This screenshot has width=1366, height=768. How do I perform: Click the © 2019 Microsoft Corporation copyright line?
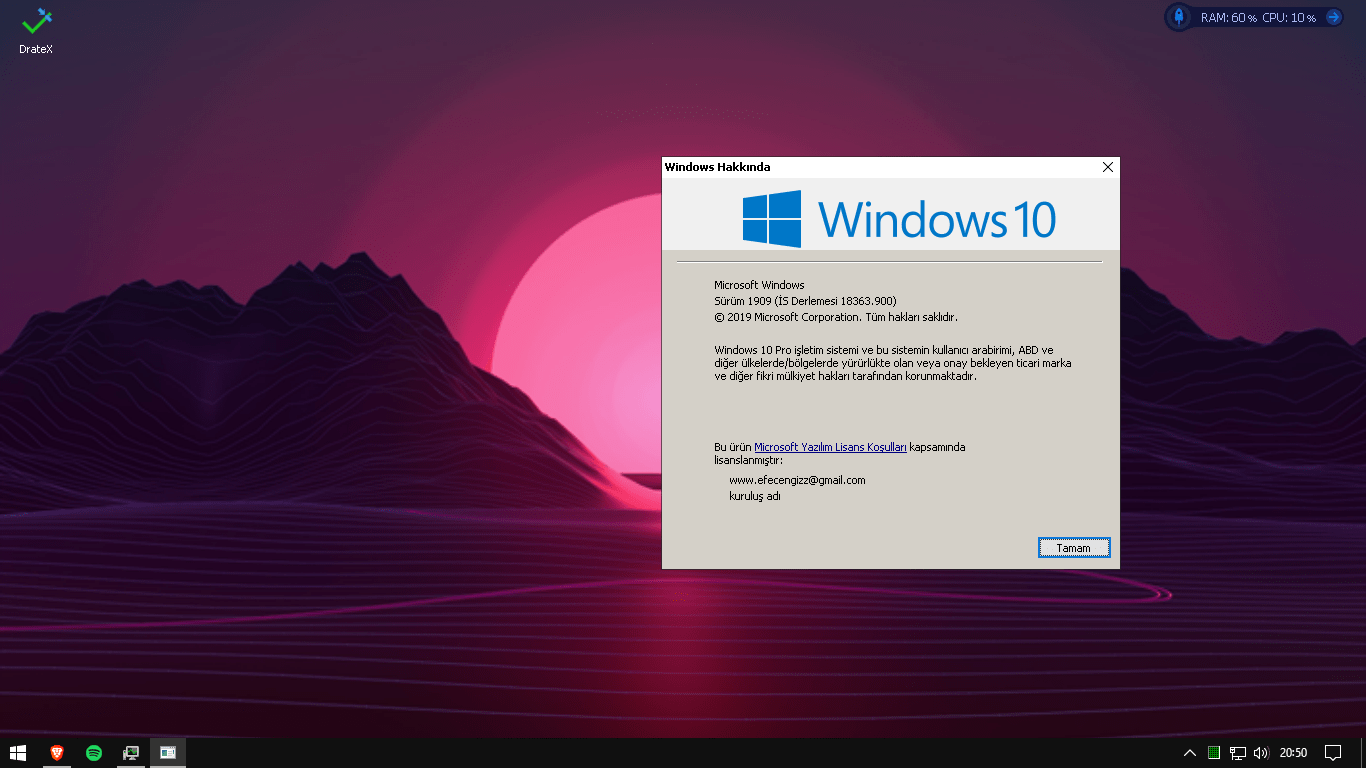coord(836,317)
